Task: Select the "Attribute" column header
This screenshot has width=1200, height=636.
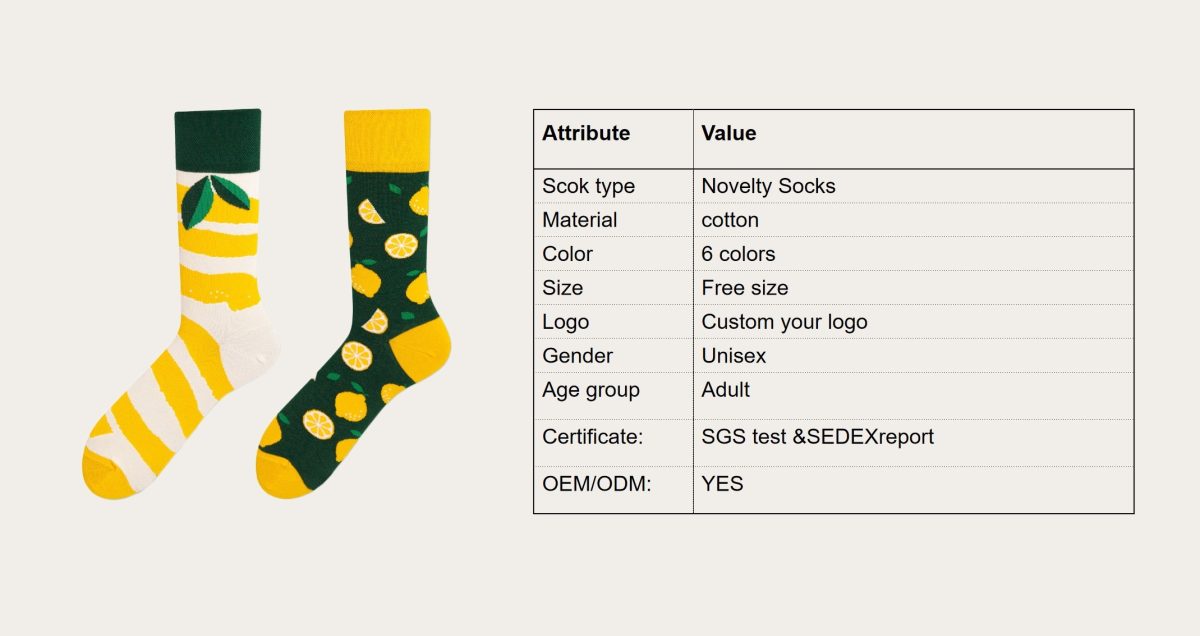Action: 586,133
